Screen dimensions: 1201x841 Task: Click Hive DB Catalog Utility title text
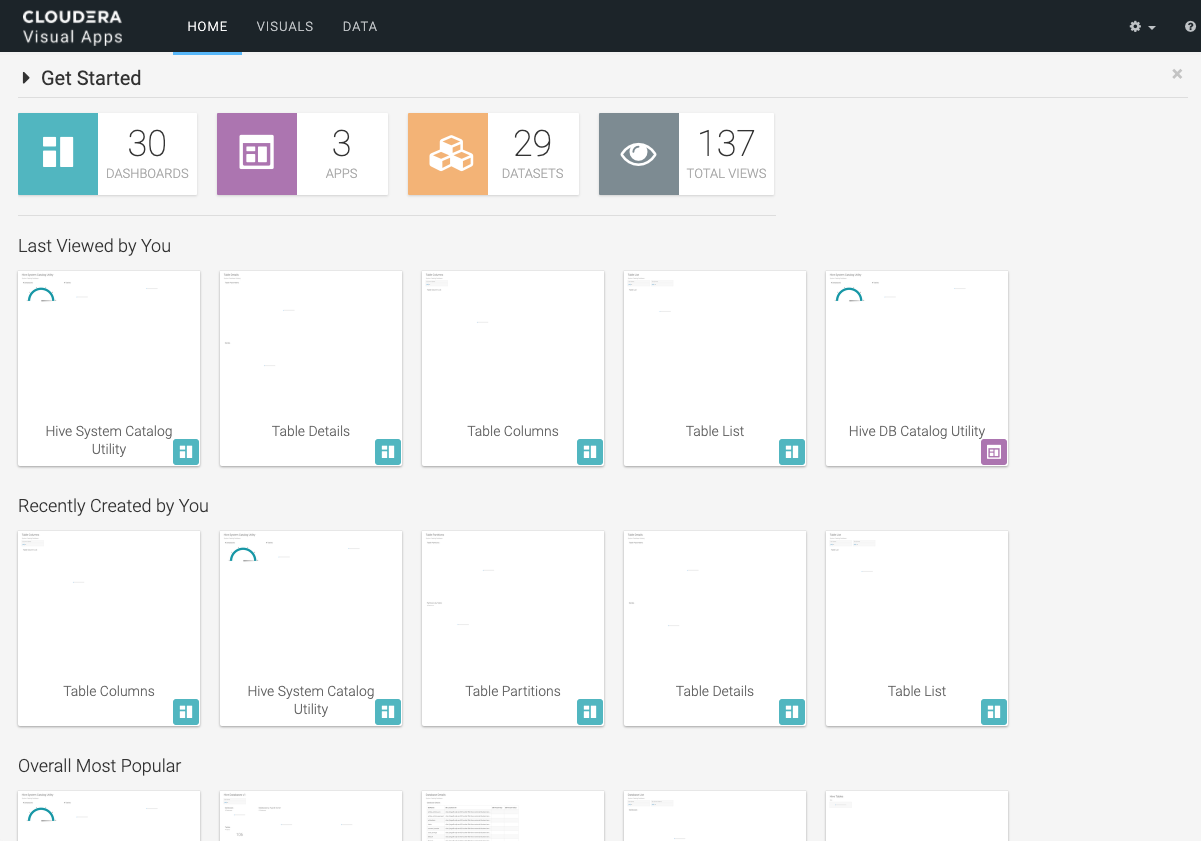pos(917,431)
